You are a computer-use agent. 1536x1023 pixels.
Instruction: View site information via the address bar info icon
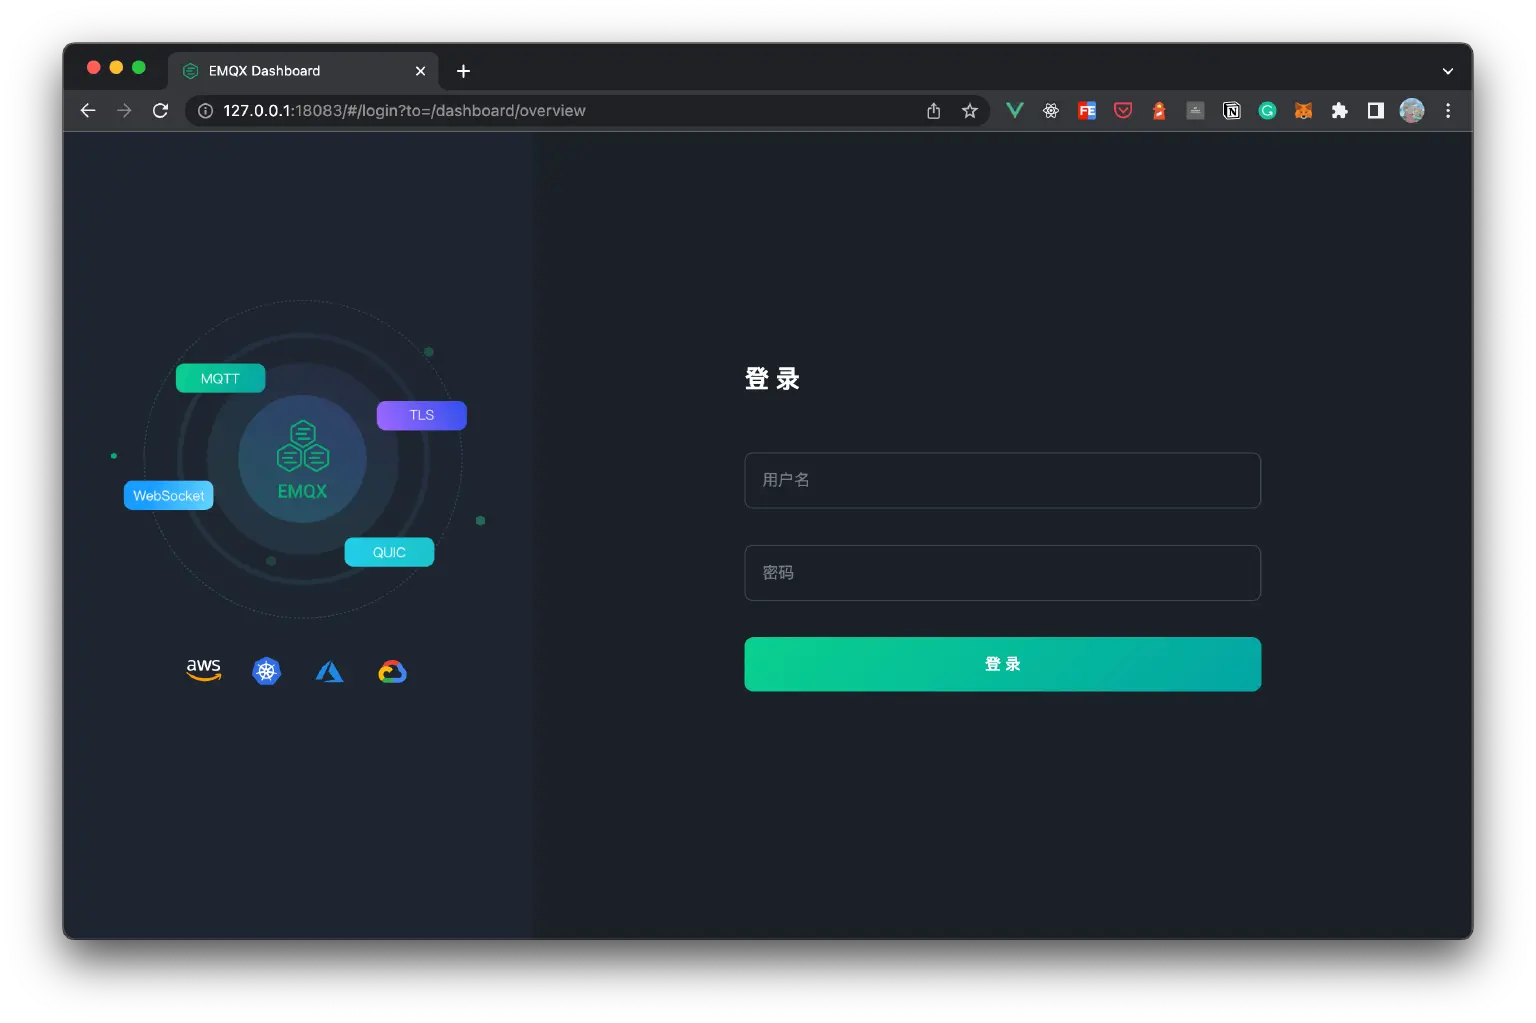(x=205, y=110)
